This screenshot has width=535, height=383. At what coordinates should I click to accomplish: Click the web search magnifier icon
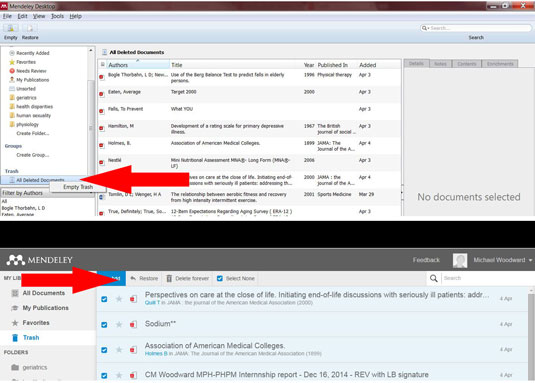point(434,278)
